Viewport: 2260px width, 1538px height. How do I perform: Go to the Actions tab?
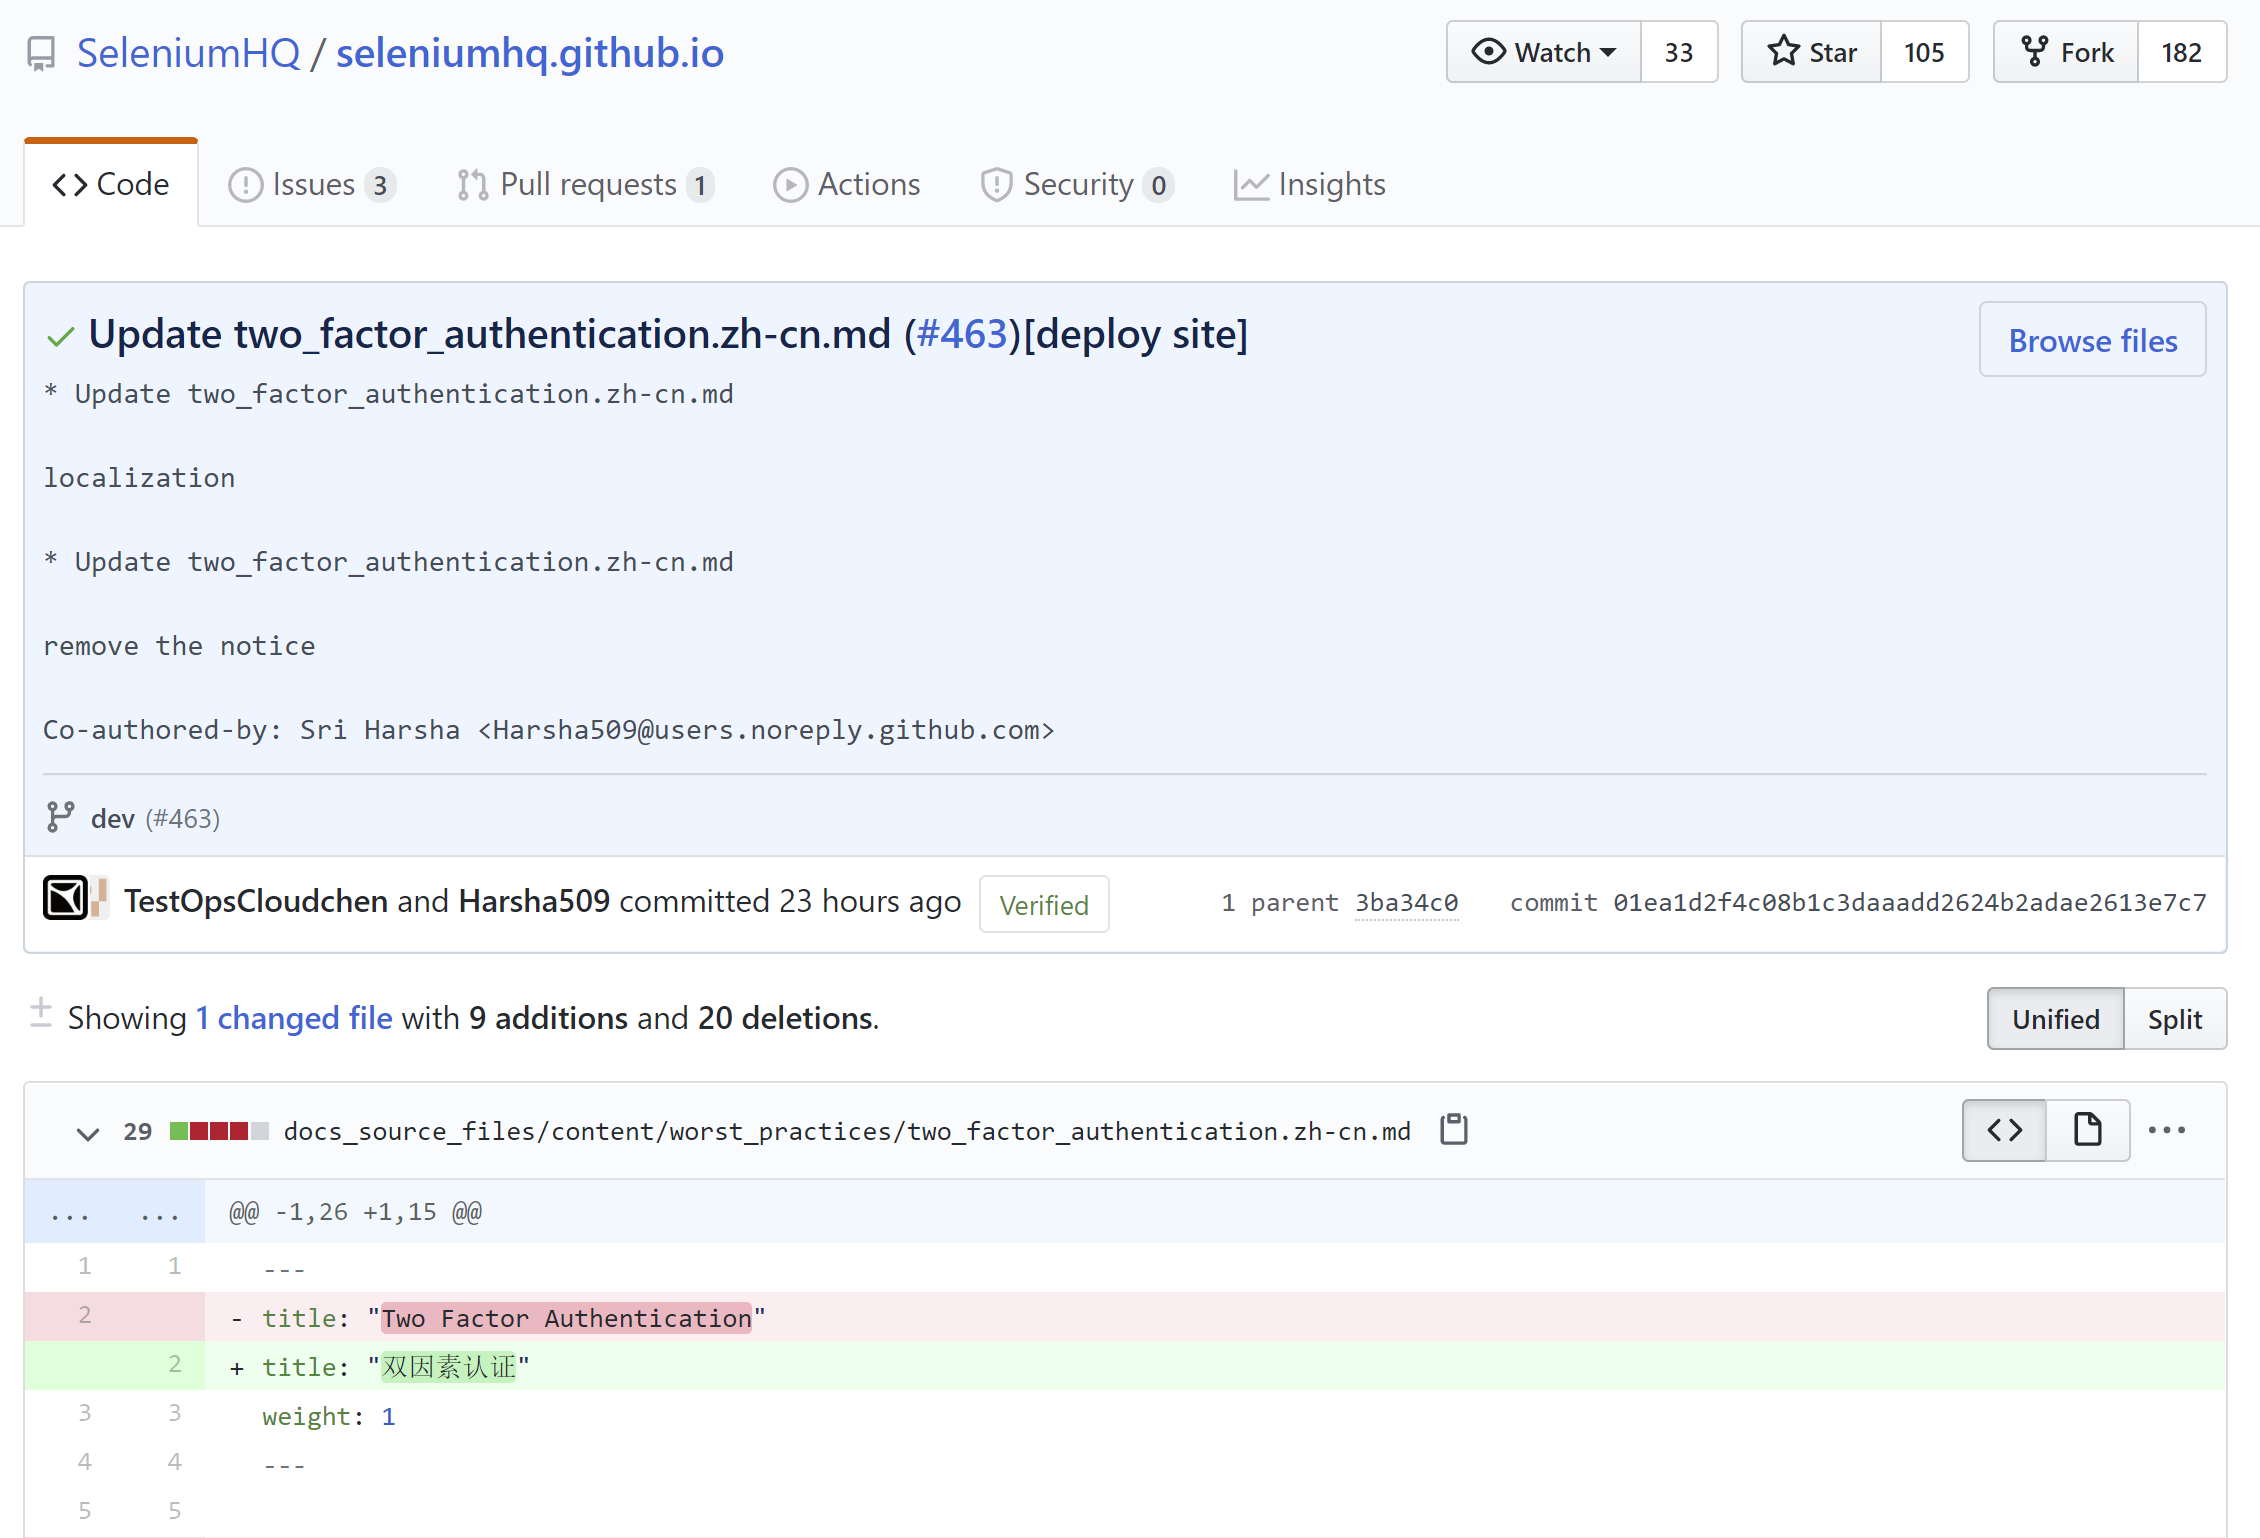coord(846,185)
